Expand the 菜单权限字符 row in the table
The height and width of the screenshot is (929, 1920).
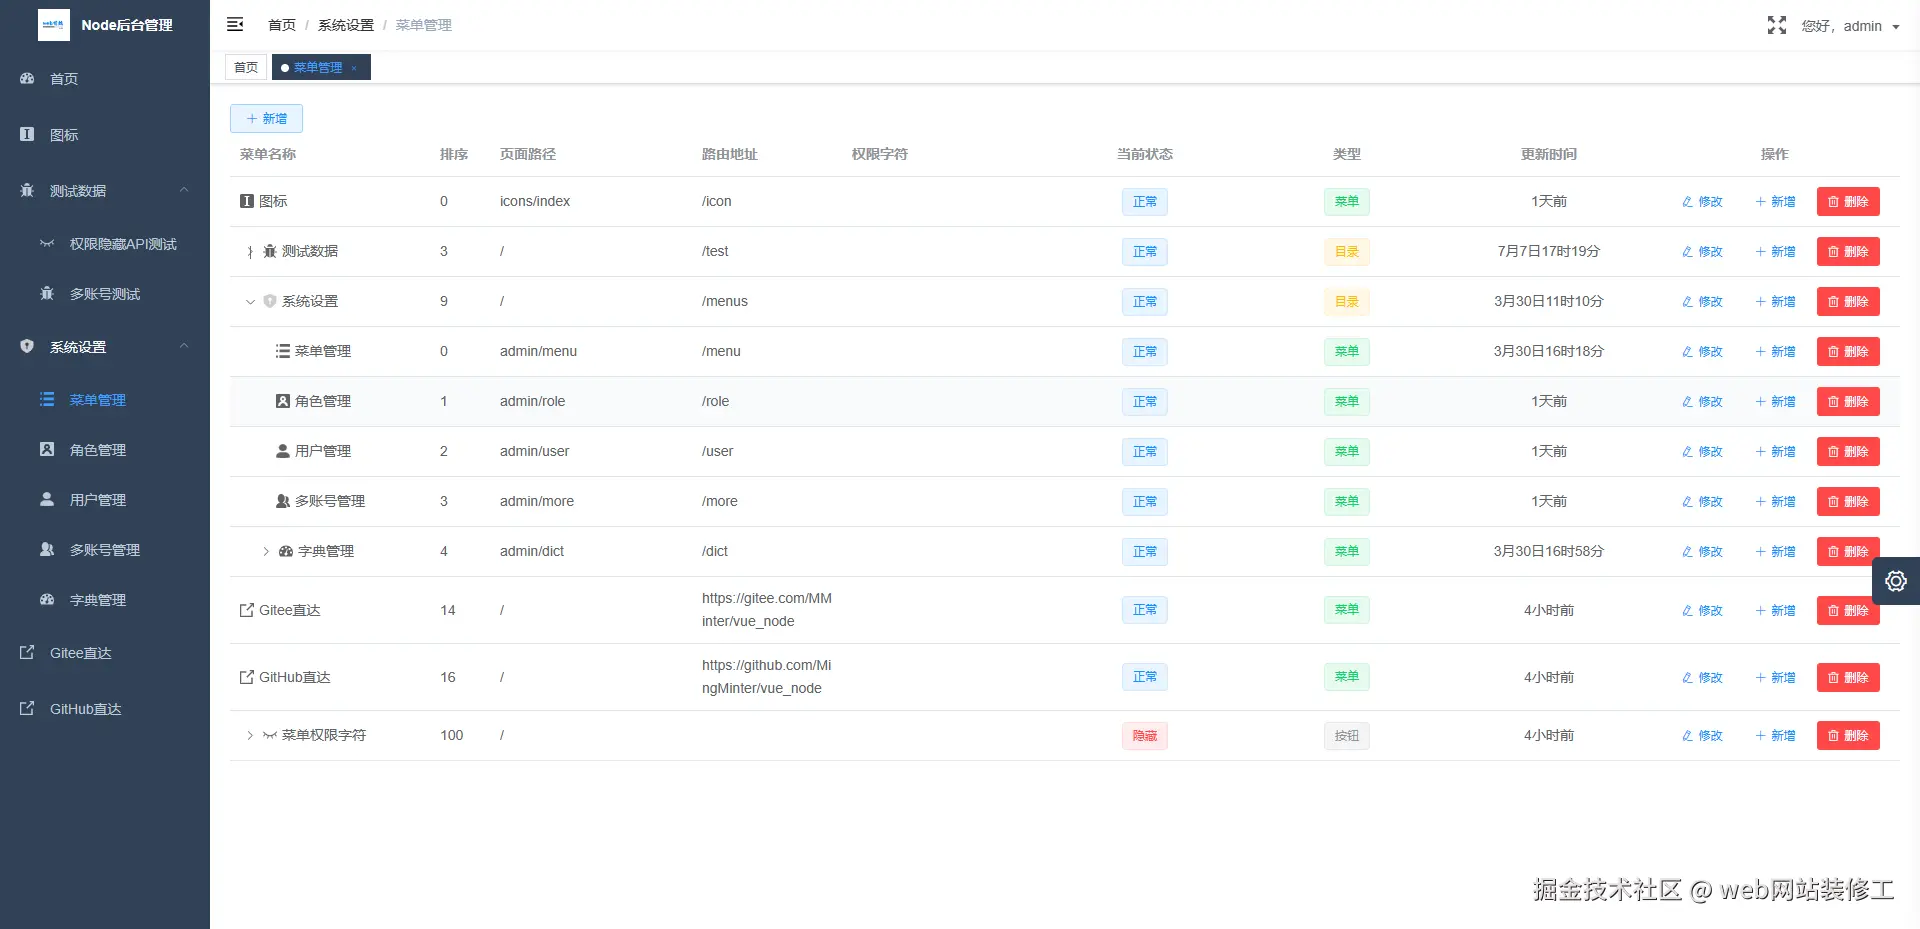coord(250,735)
